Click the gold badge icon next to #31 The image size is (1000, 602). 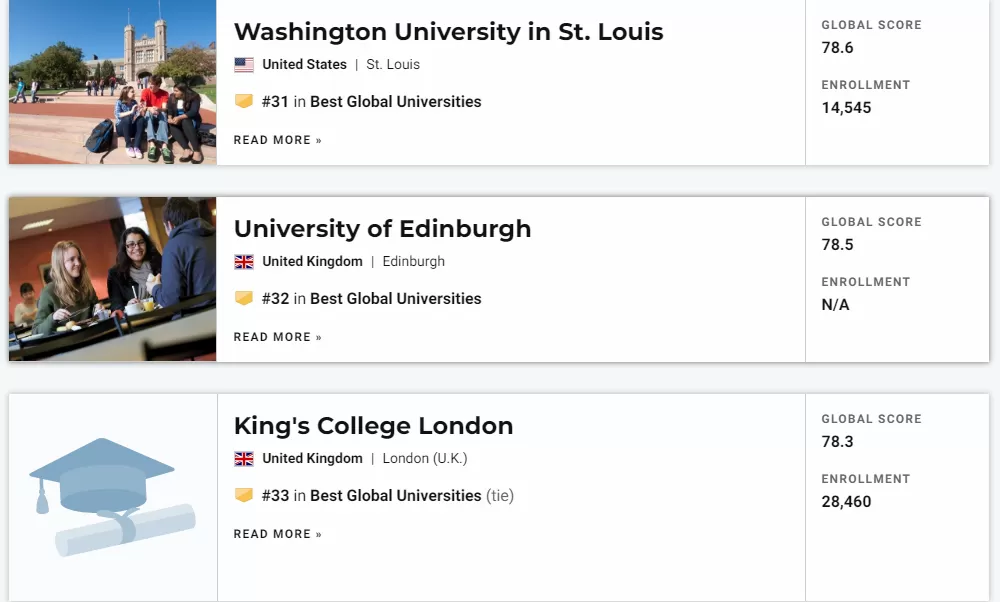coord(244,101)
